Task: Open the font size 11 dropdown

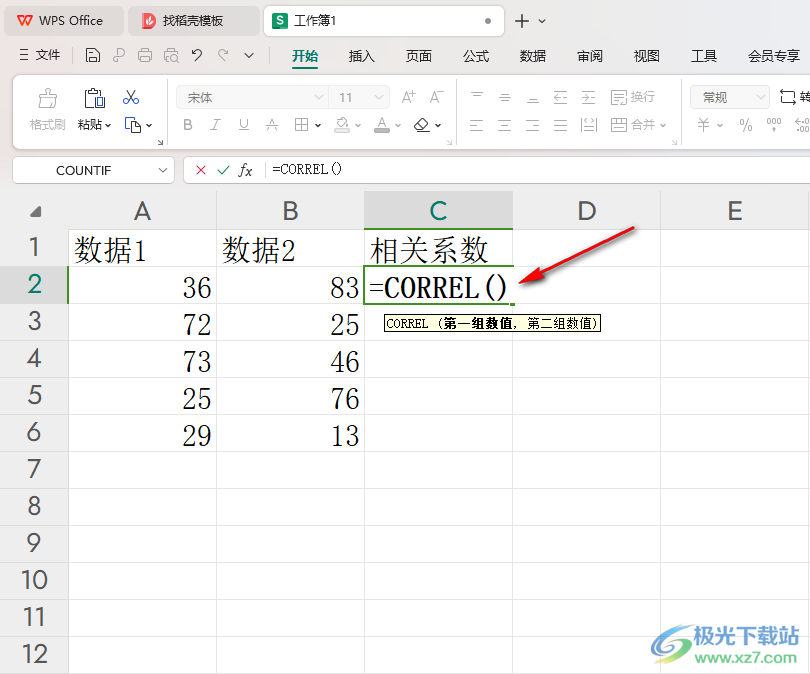Action: pos(379,97)
